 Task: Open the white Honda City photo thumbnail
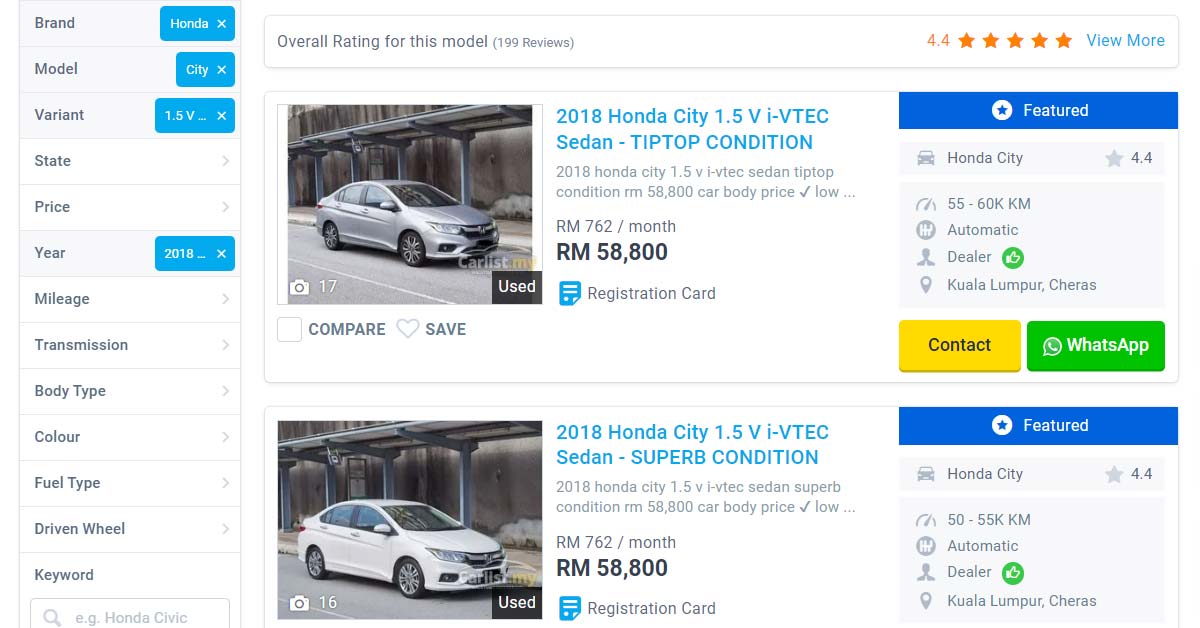coord(410,518)
